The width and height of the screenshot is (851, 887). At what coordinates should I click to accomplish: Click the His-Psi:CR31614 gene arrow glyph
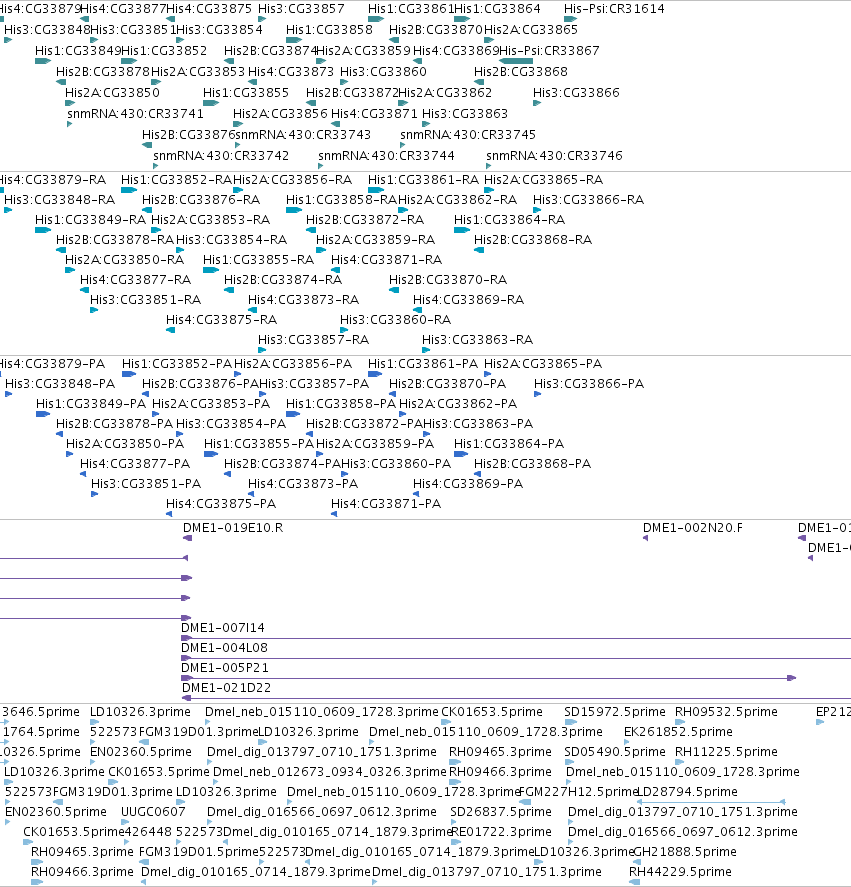tap(571, 19)
